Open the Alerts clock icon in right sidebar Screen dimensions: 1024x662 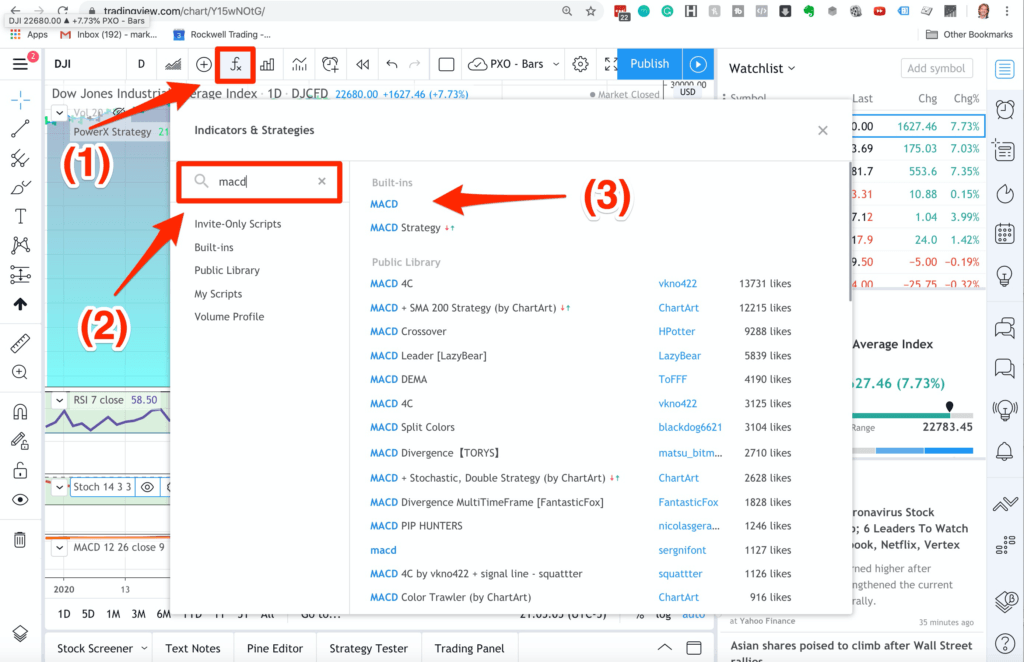1005,108
